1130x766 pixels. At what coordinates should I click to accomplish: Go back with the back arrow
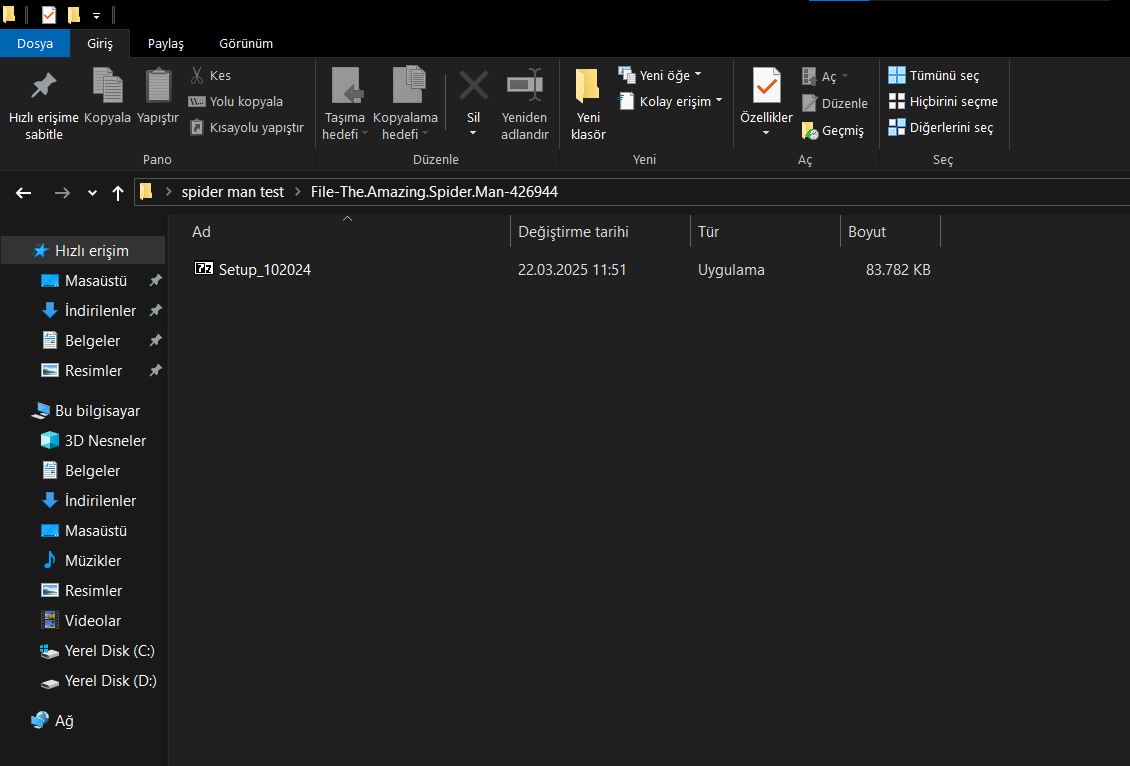coord(24,192)
